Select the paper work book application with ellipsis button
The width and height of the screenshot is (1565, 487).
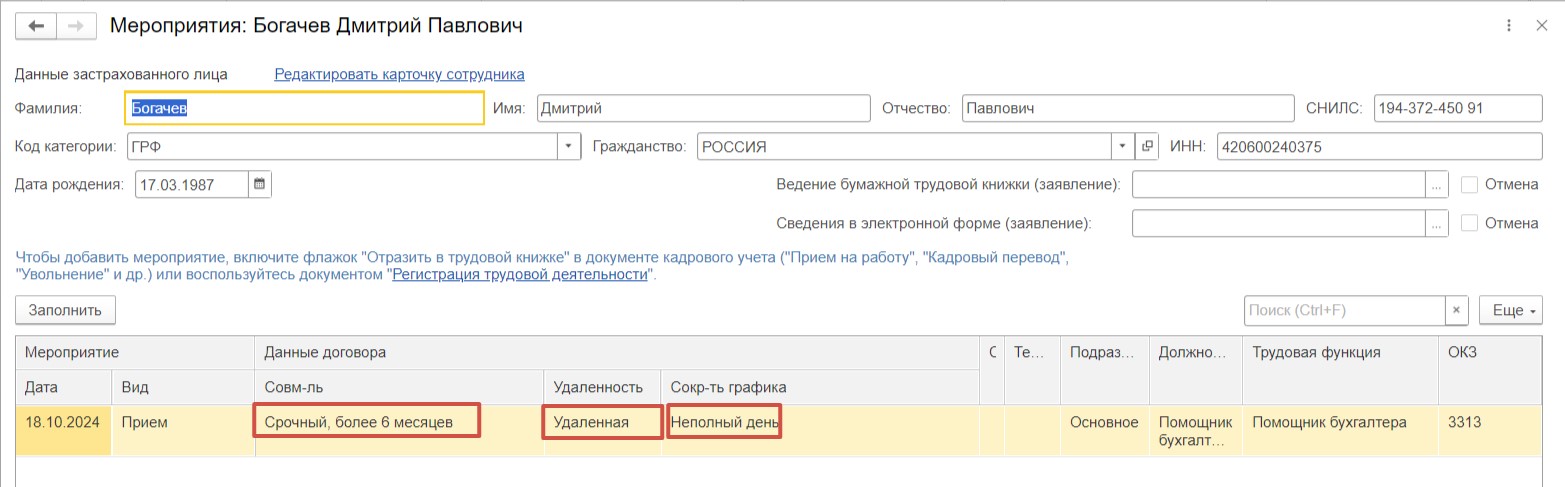point(1437,185)
